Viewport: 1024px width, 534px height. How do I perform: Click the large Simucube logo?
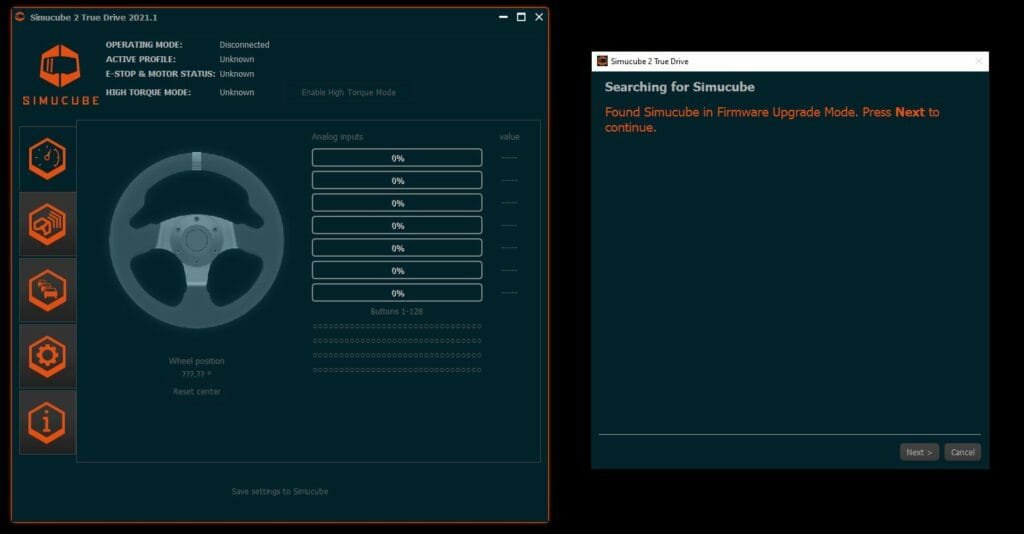59,74
